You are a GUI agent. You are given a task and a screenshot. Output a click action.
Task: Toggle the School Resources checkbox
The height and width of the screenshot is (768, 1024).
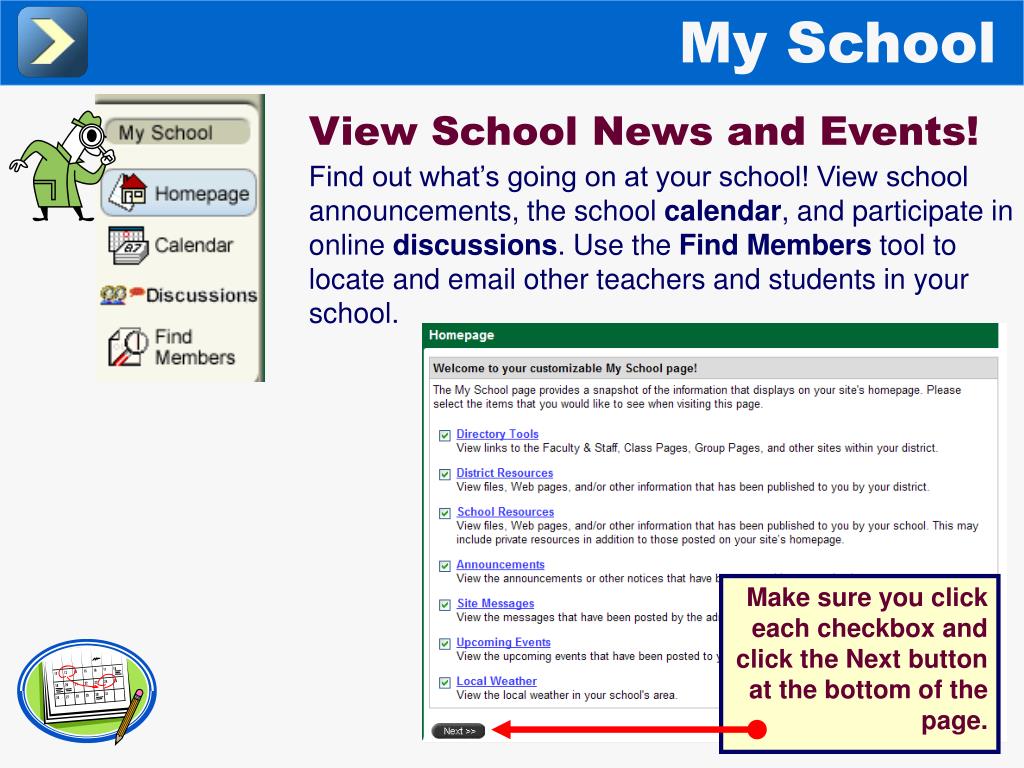coord(445,513)
